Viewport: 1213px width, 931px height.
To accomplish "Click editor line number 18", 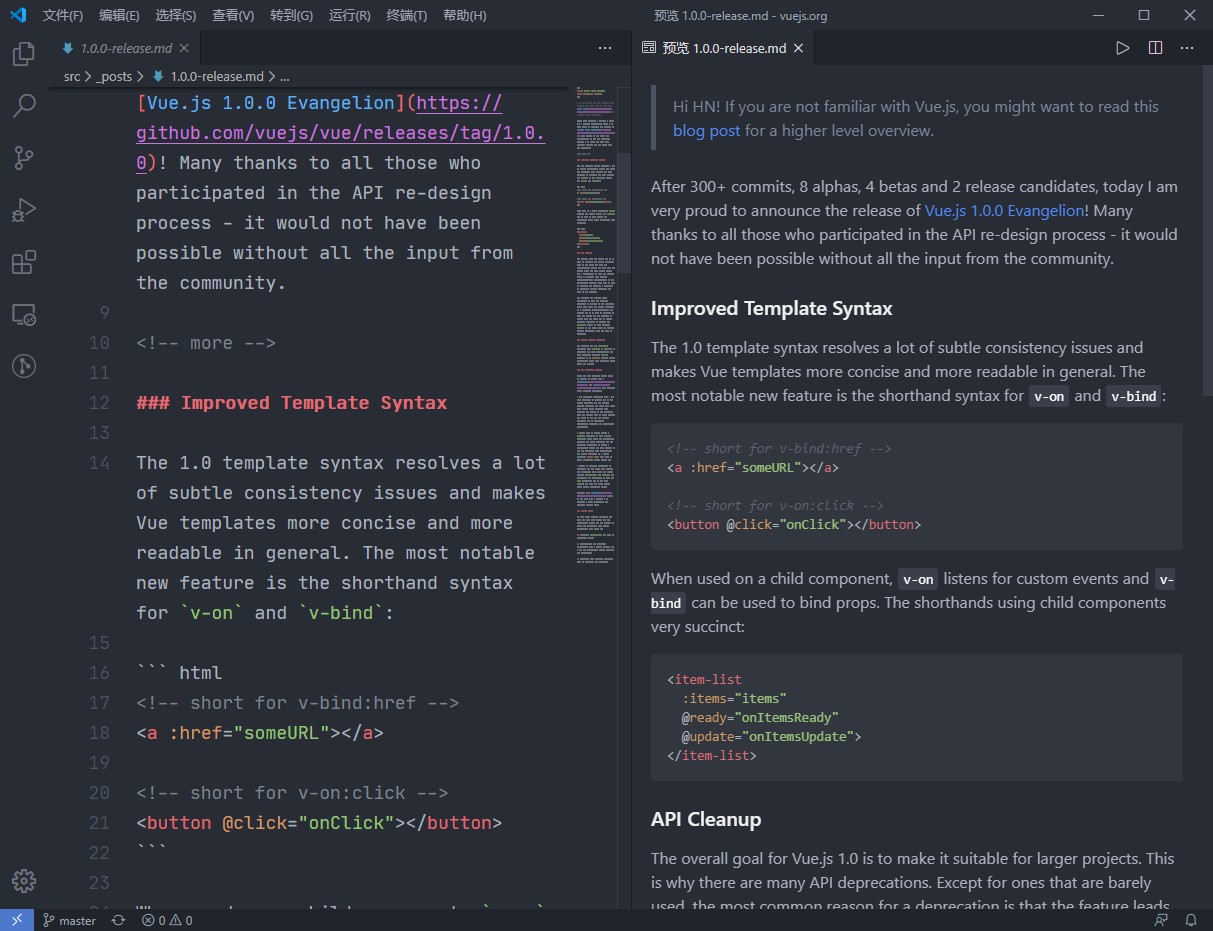I will click(99, 733).
